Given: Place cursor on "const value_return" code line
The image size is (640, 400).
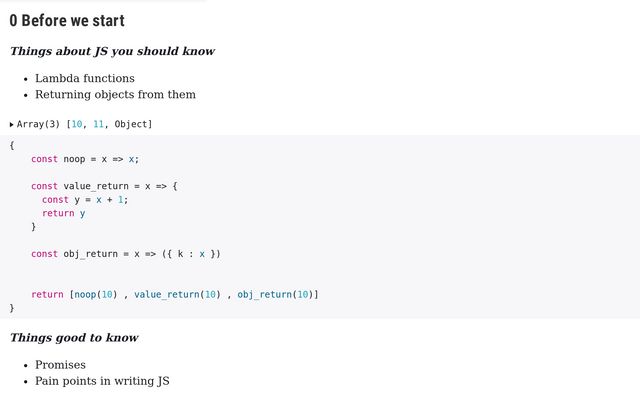Looking at the screenshot, I should pyautogui.click(x=104, y=186).
